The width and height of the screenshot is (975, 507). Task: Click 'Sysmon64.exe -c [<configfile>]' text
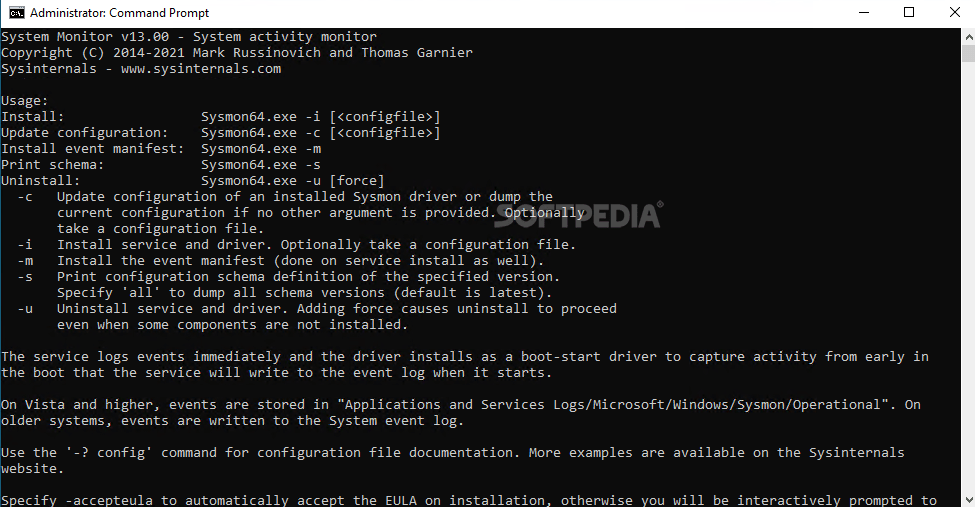(x=320, y=133)
